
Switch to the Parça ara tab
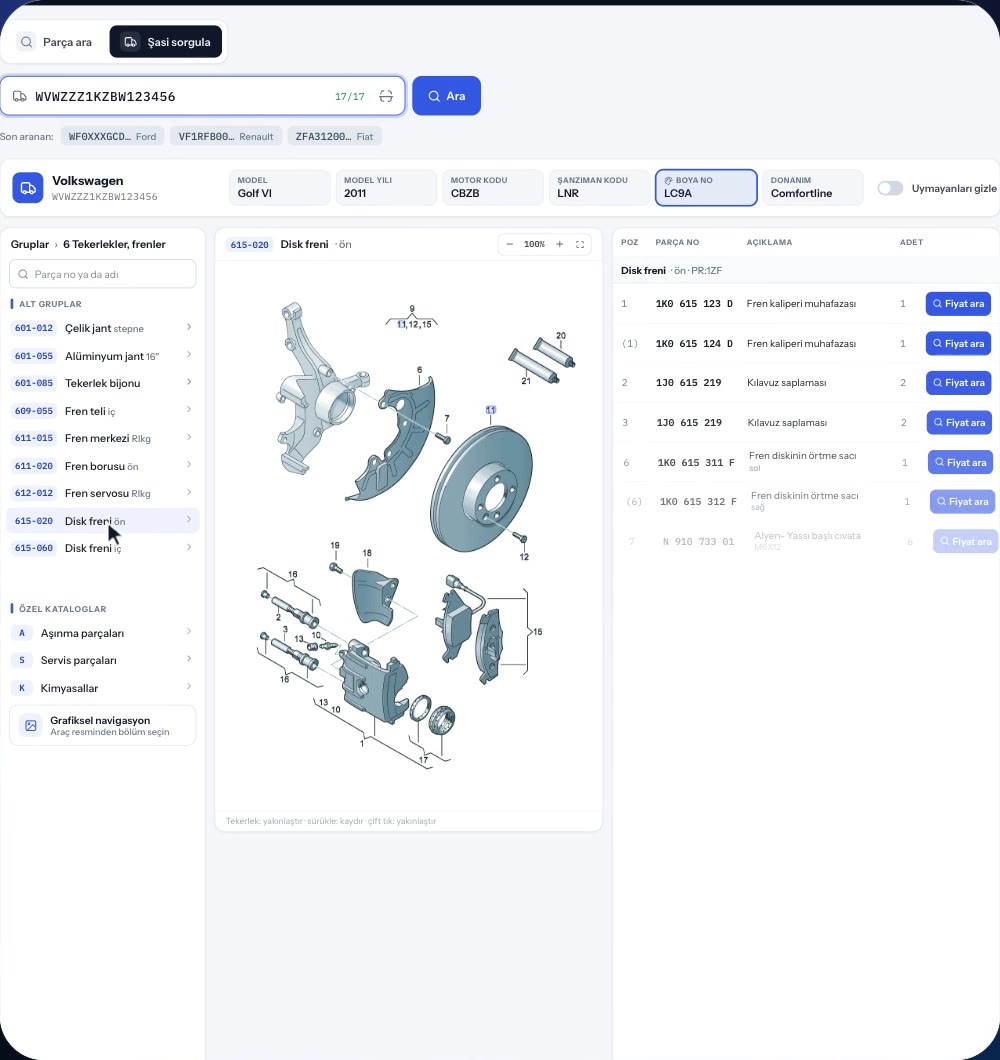(x=55, y=42)
